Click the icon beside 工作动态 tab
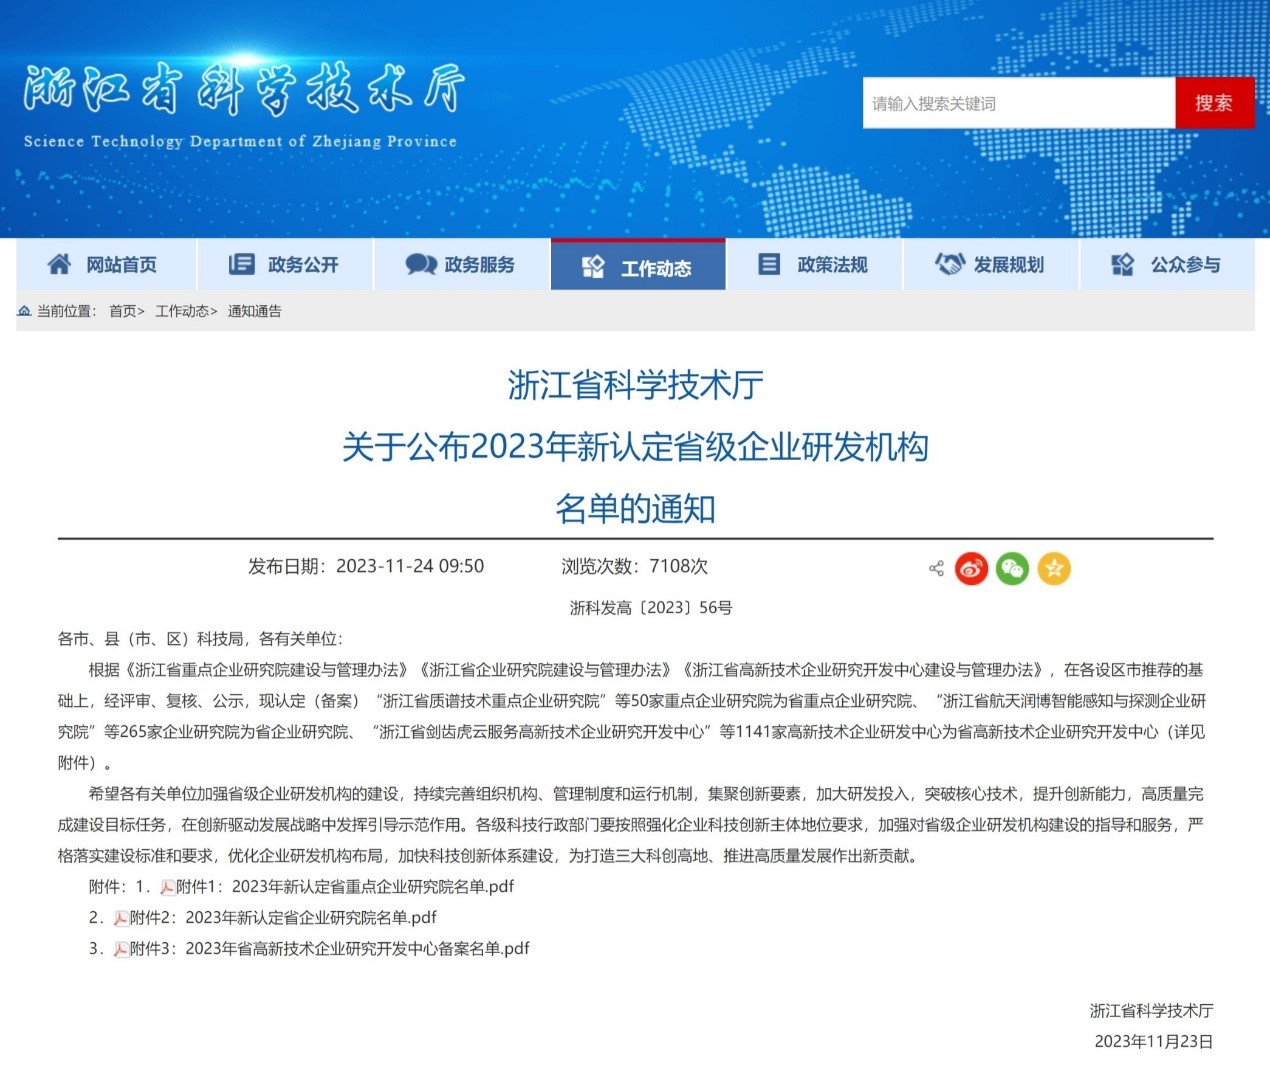 point(593,267)
